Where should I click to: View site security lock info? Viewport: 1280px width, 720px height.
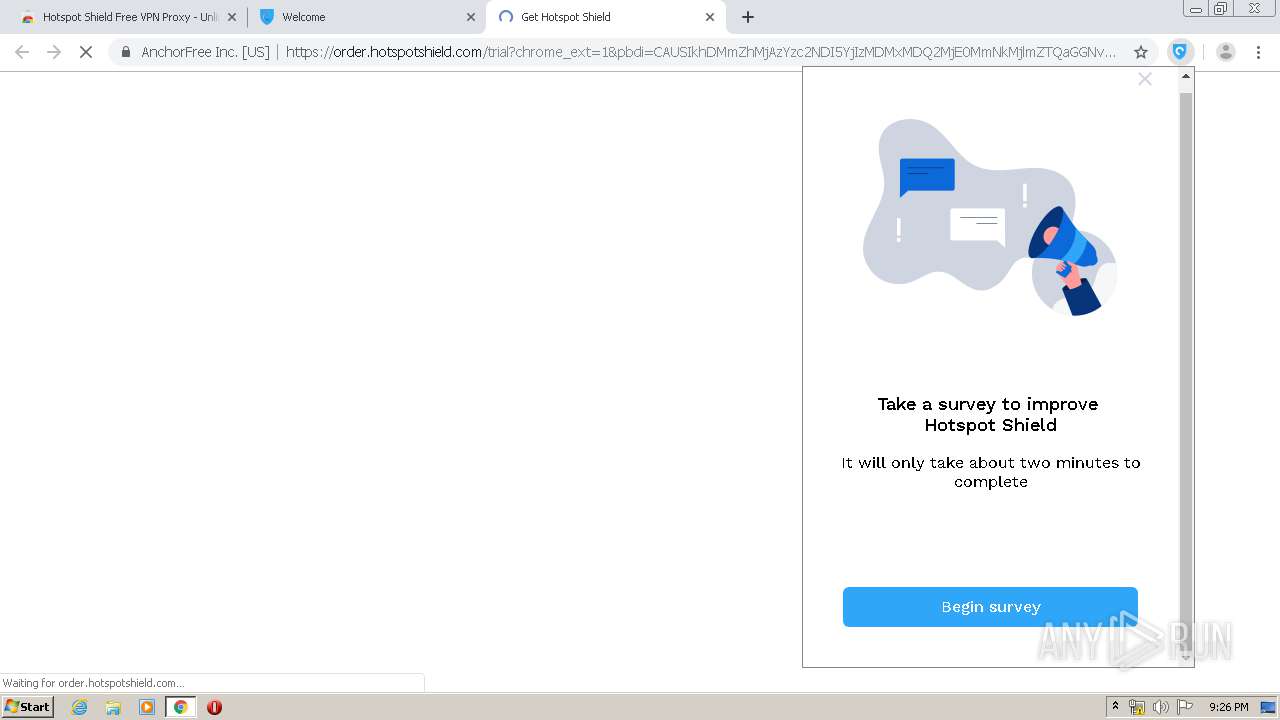point(126,52)
